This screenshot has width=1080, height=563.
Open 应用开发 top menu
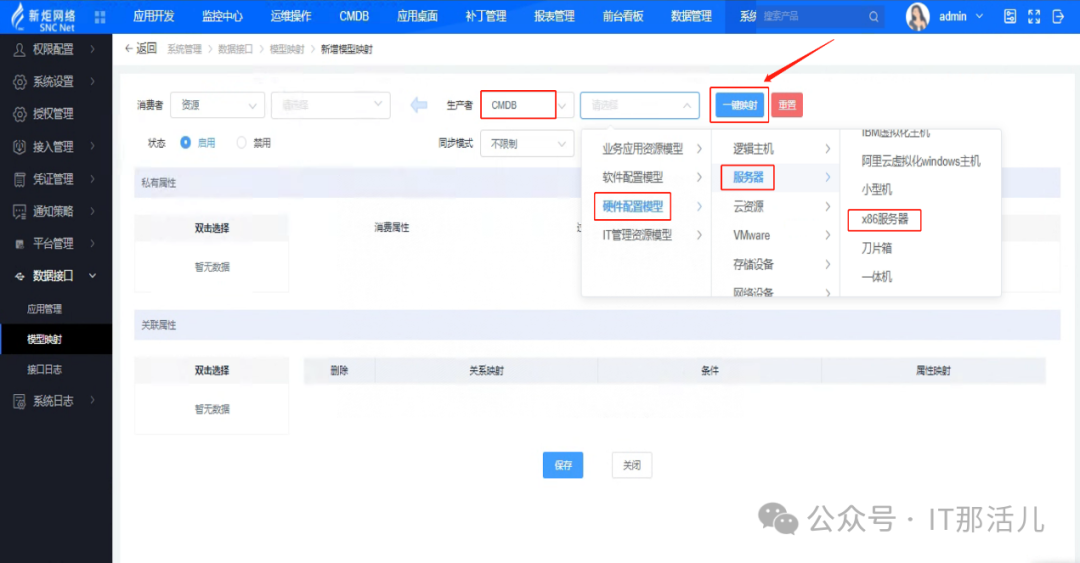point(154,17)
